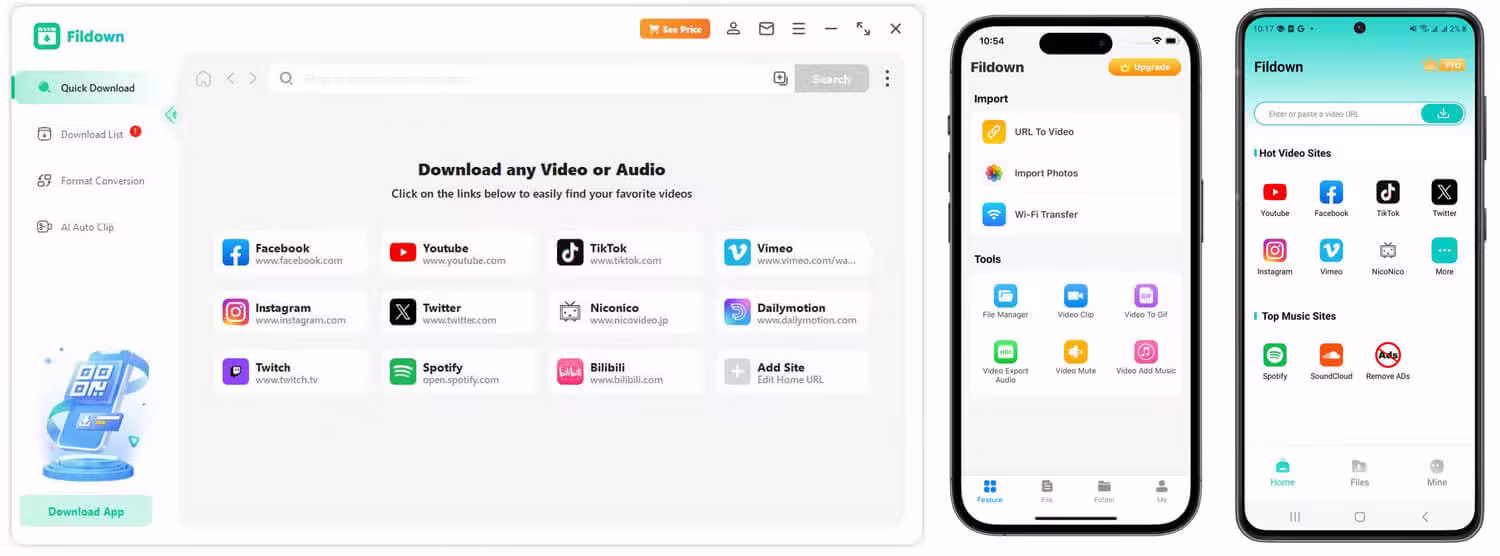Tap the PRO badge on Android app

(1443, 65)
